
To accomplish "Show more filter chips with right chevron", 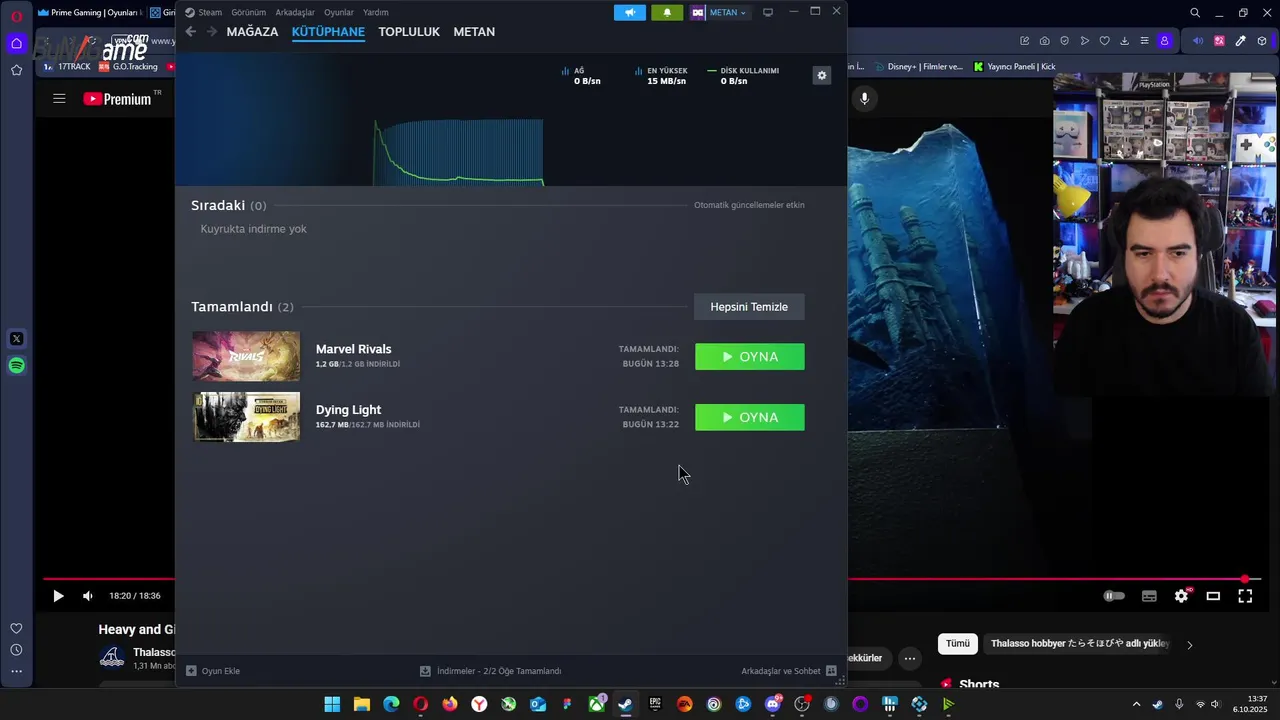I will (1189, 645).
